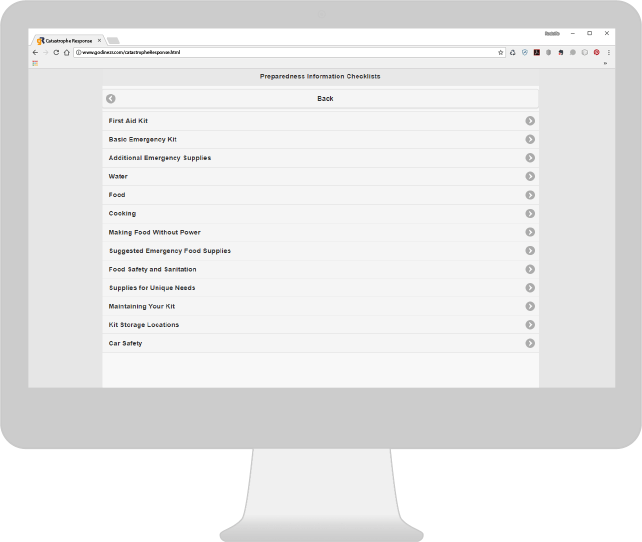Open Making Food Without Power
Image resolution: width=642 pixels, height=542 pixels.
click(x=320, y=232)
